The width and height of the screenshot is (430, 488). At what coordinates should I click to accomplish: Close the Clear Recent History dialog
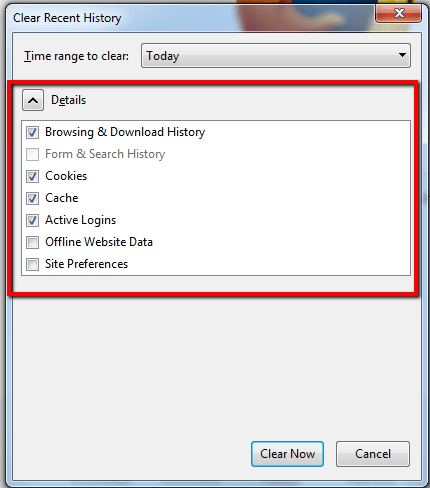(x=398, y=13)
